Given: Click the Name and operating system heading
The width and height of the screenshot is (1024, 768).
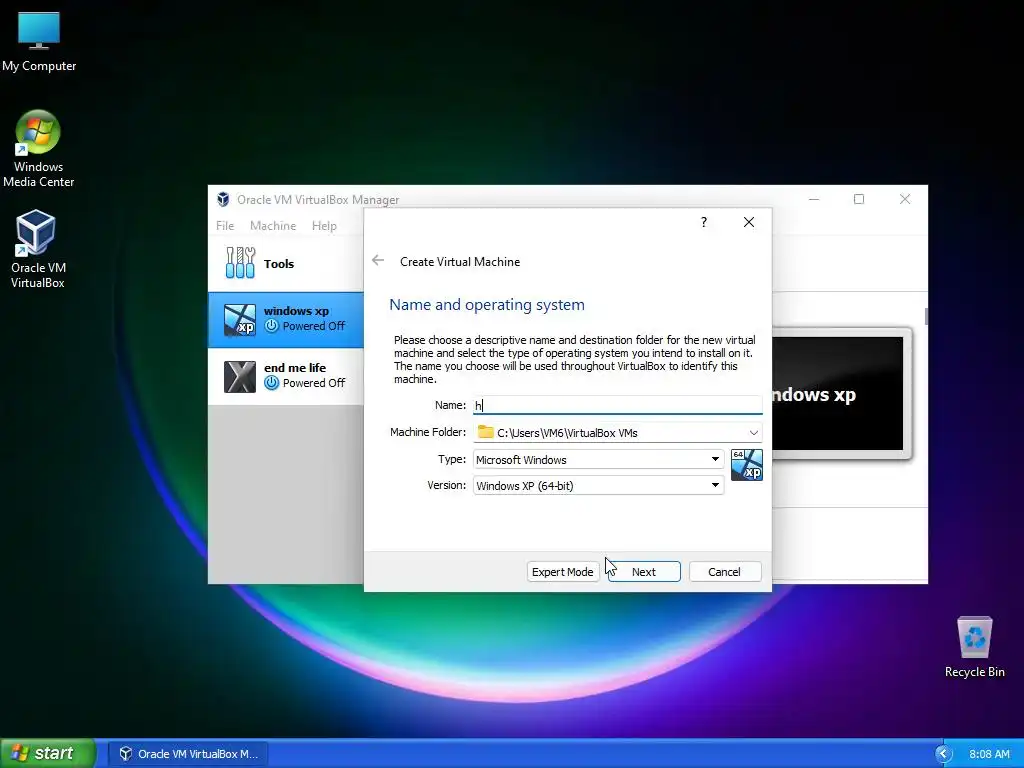Looking at the screenshot, I should pos(487,304).
